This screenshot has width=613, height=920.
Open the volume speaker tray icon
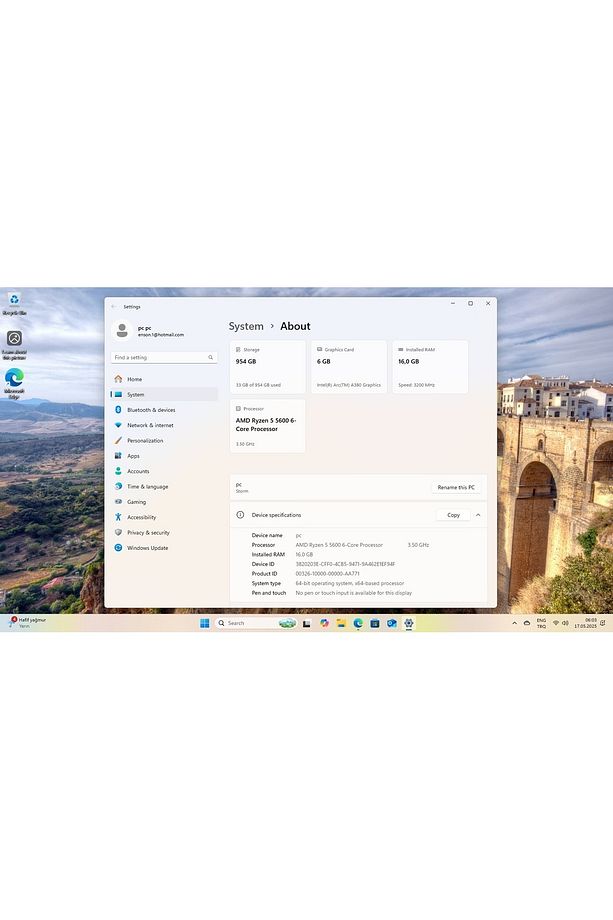(565, 623)
